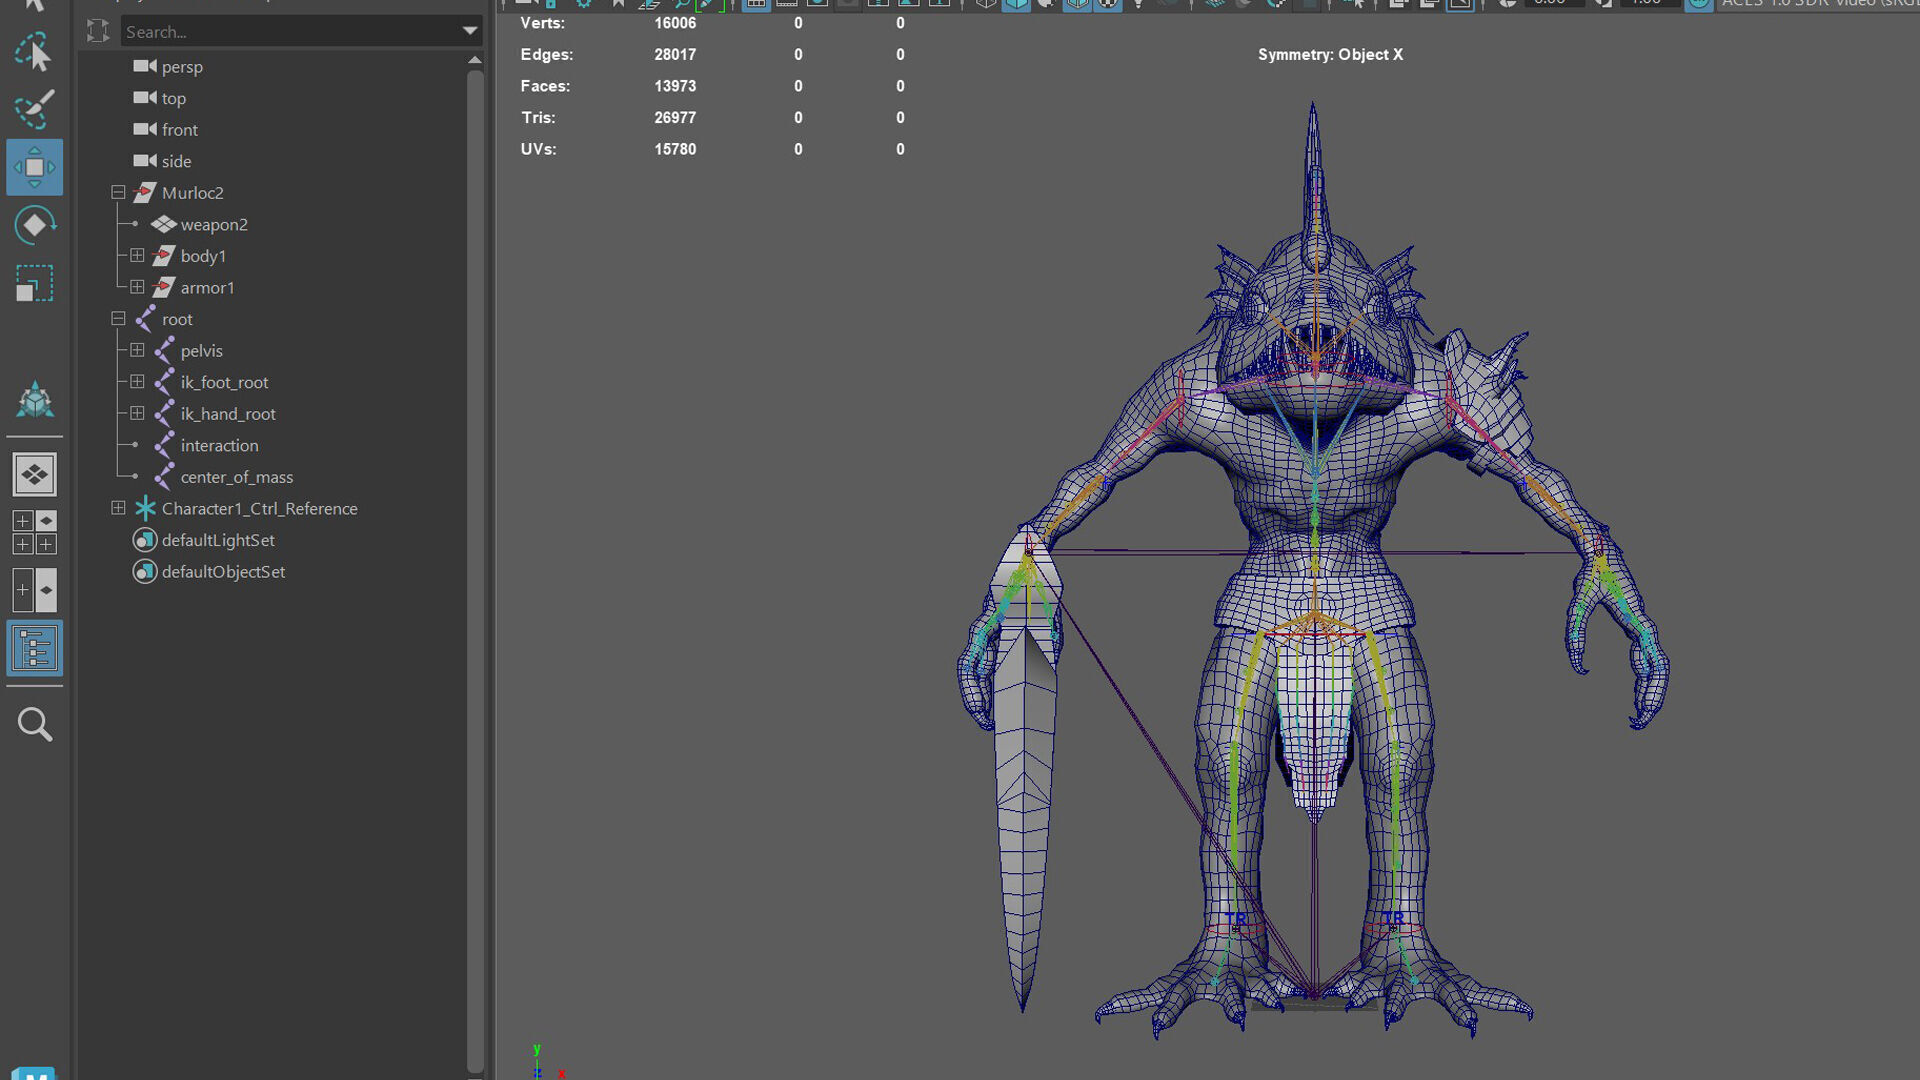Click the Outliner filter icon beside search
The height and width of the screenshot is (1080, 1920).
98,31
